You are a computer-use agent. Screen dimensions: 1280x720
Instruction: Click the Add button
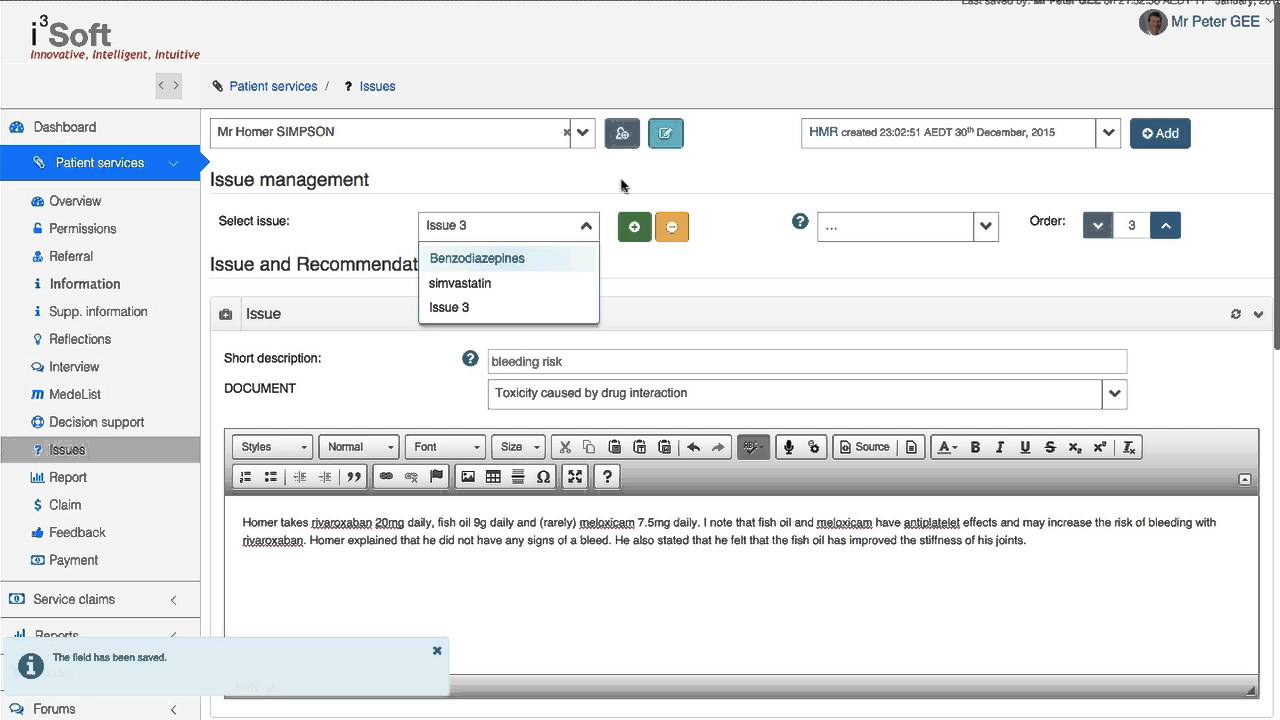pyautogui.click(x=1160, y=133)
